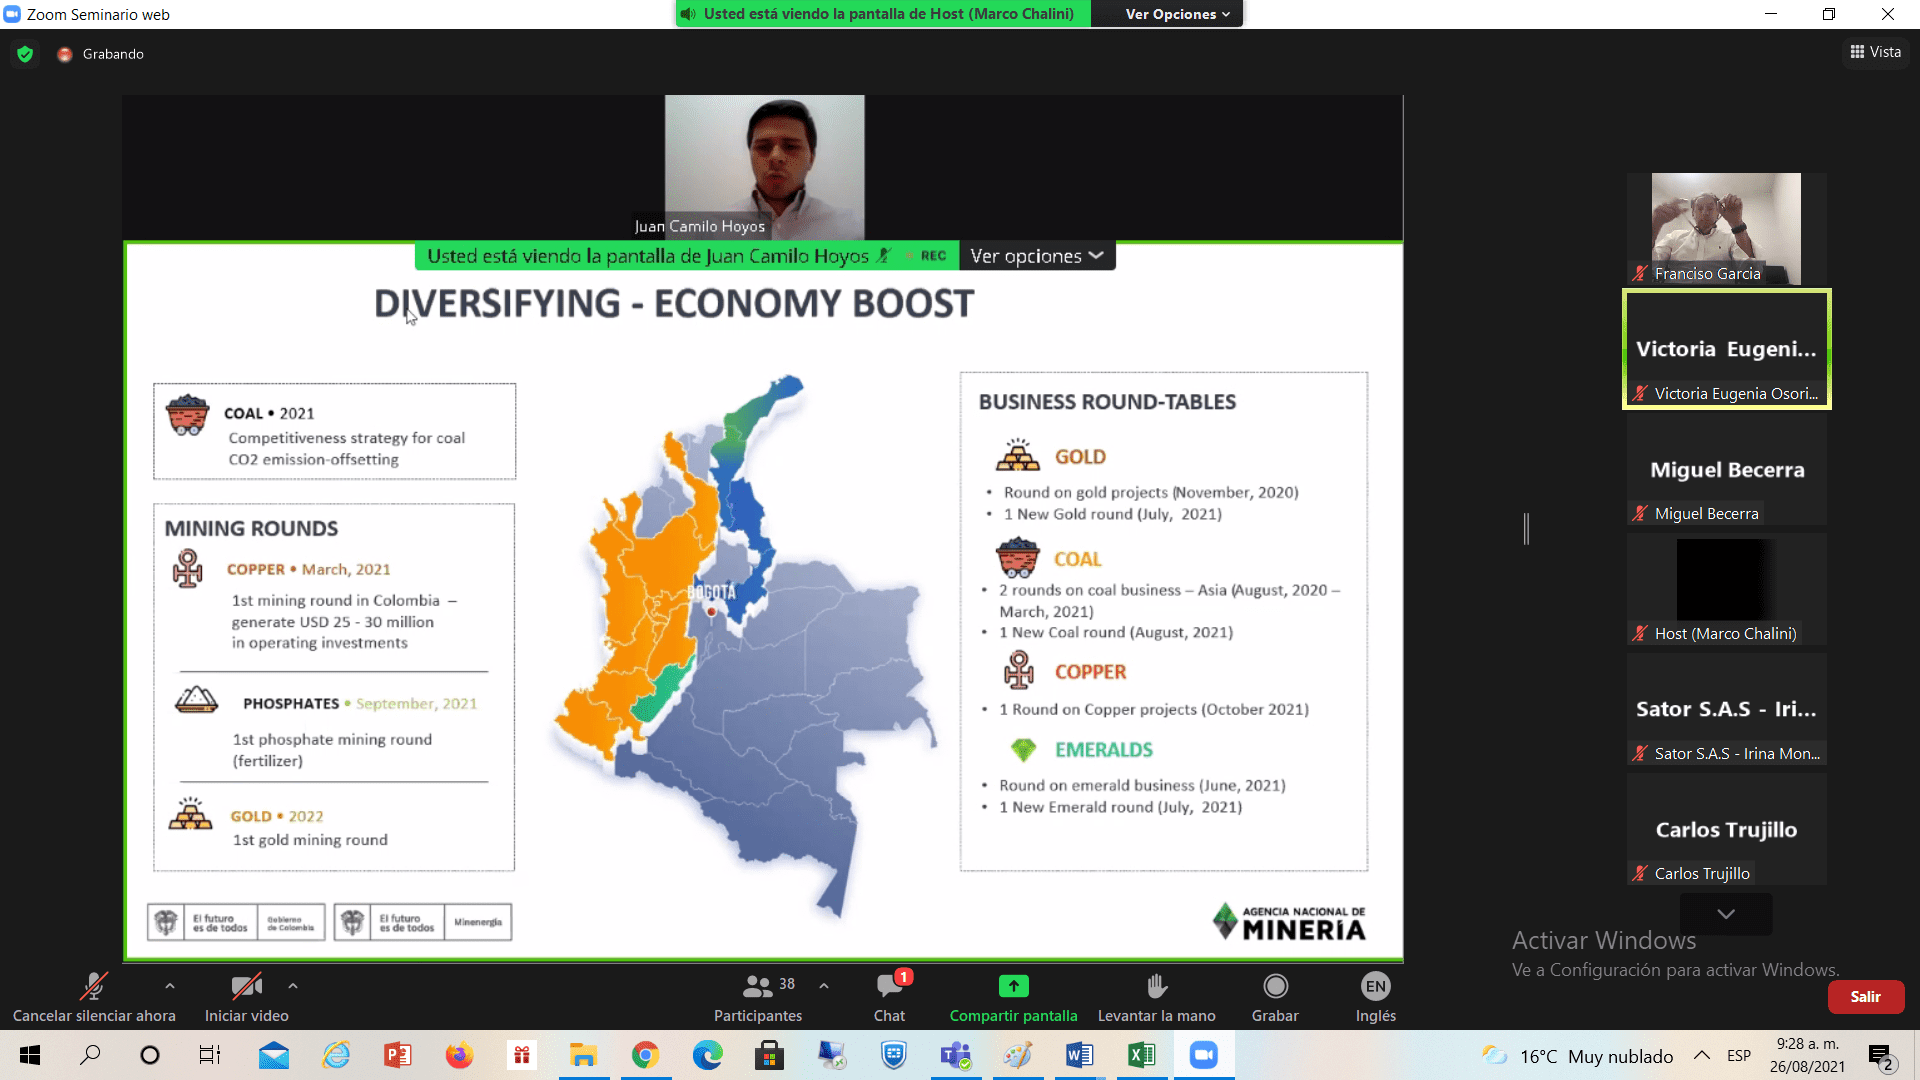Screen dimensions: 1920x1080
Task: Click the Bogota marker on the map
Action: (711, 611)
